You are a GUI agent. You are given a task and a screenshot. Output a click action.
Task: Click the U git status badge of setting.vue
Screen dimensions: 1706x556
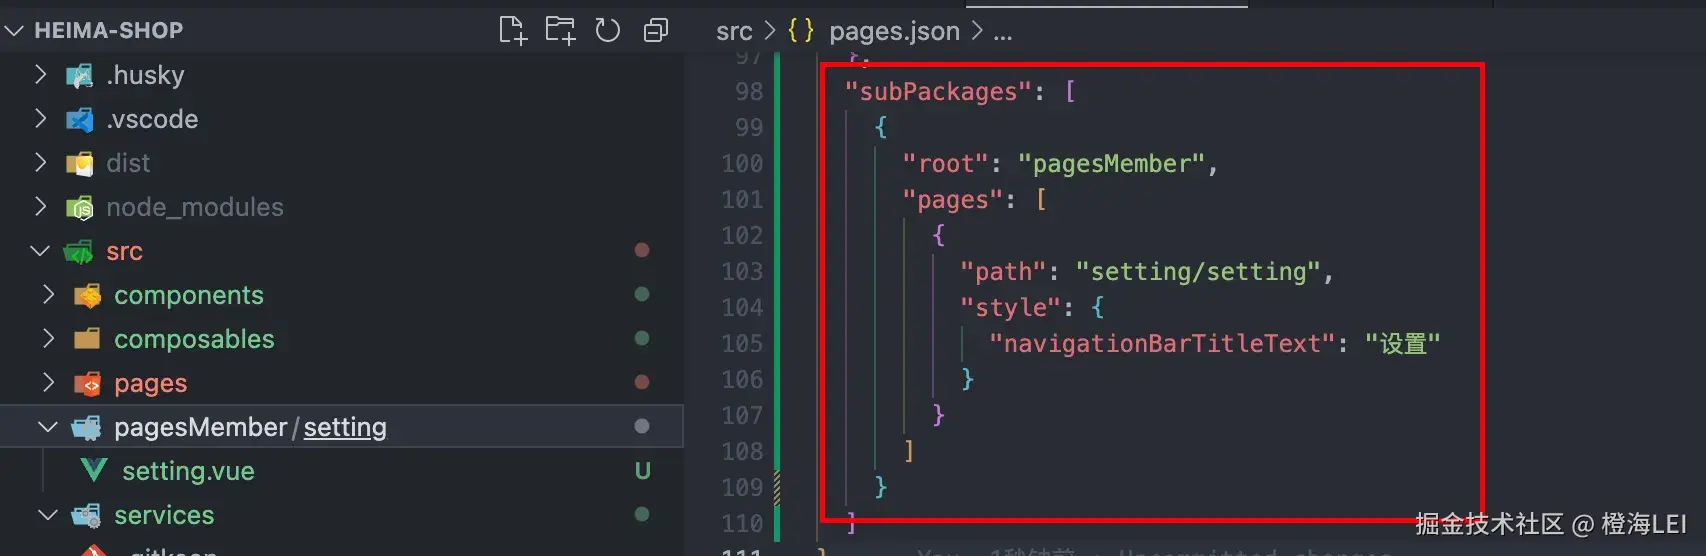[643, 471]
